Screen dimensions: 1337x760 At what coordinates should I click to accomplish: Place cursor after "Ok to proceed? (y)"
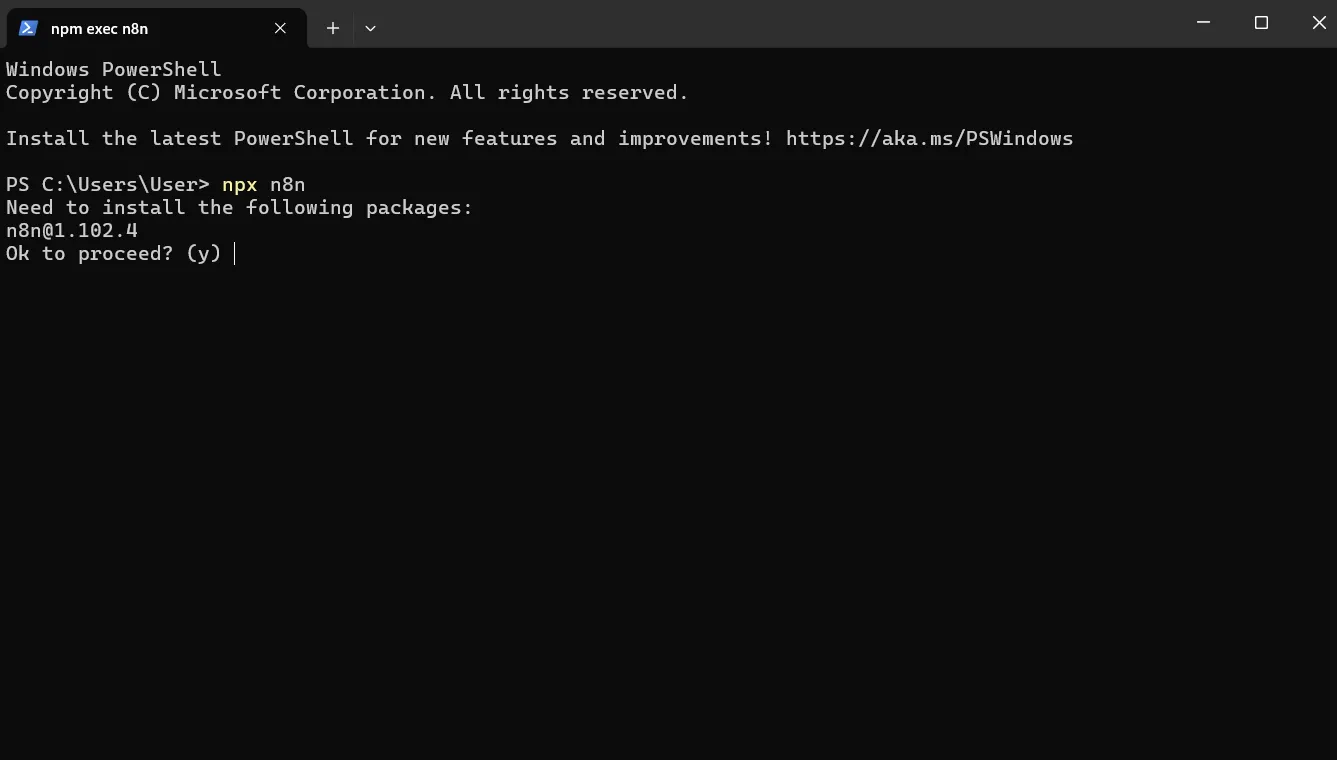[234, 254]
